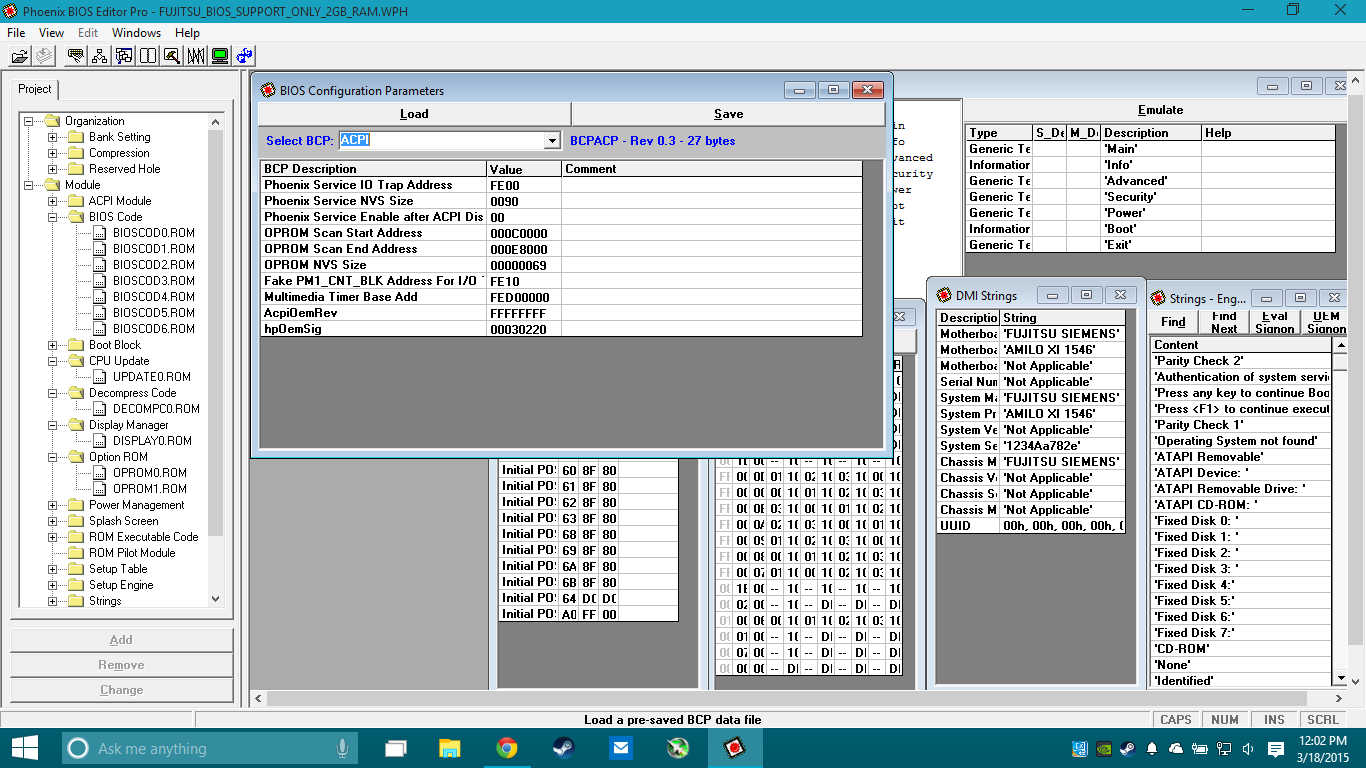Click the keyboard BCP editor toolbar icon
1366x768 pixels.
[76, 56]
